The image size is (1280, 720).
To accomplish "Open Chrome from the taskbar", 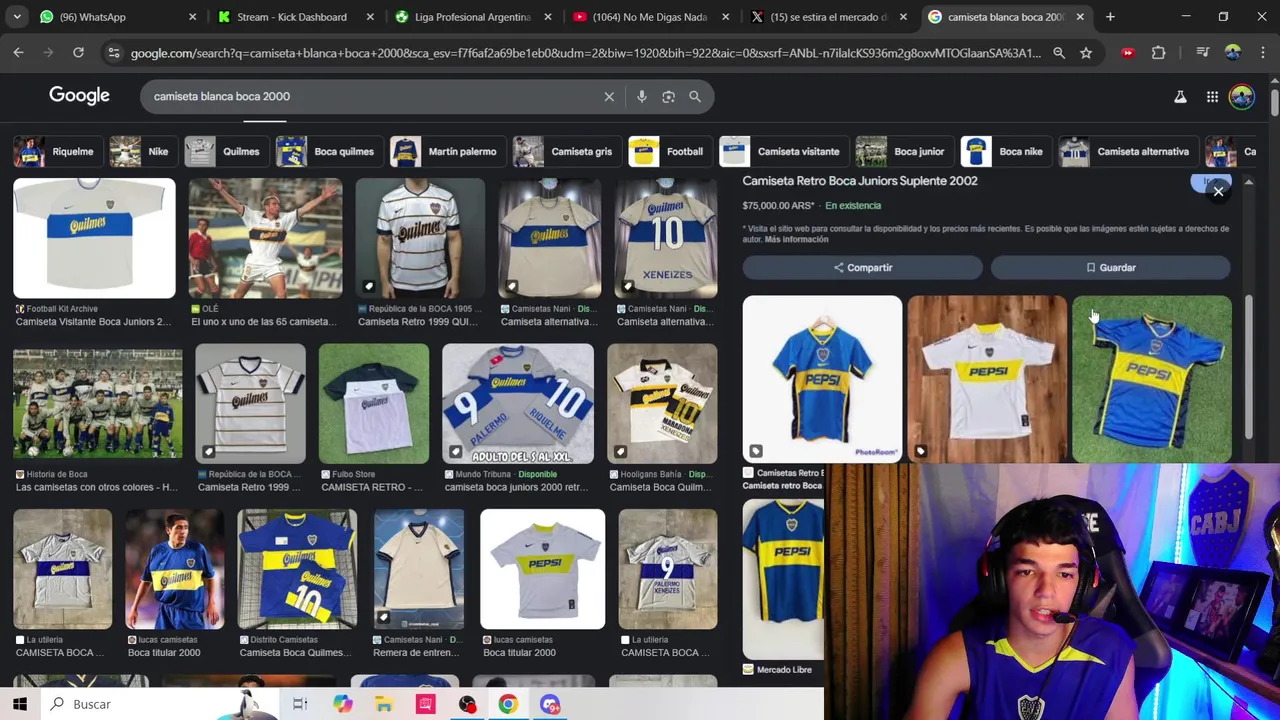I will (508, 704).
